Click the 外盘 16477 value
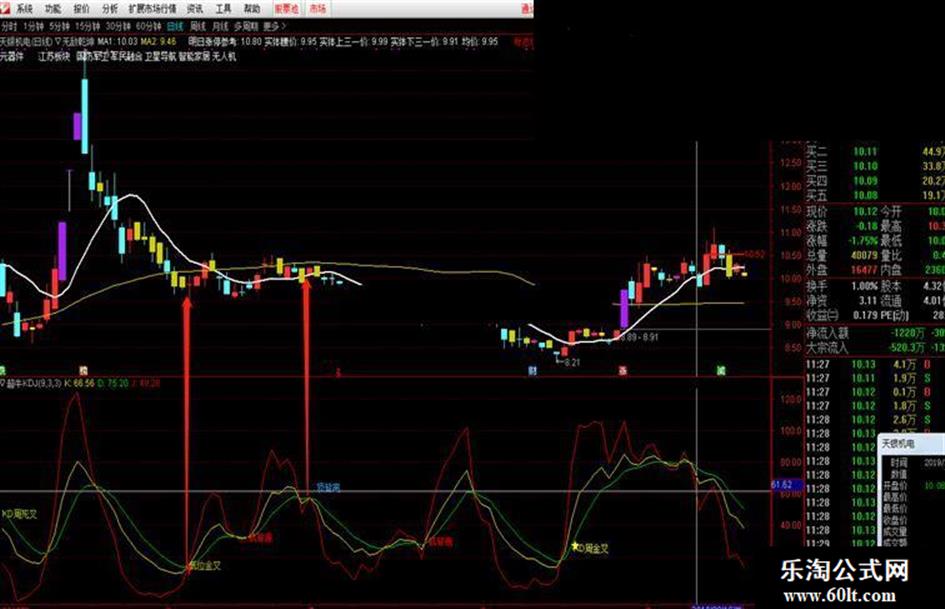945x609 pixels. pyautogui.click(x=864, y=271)
